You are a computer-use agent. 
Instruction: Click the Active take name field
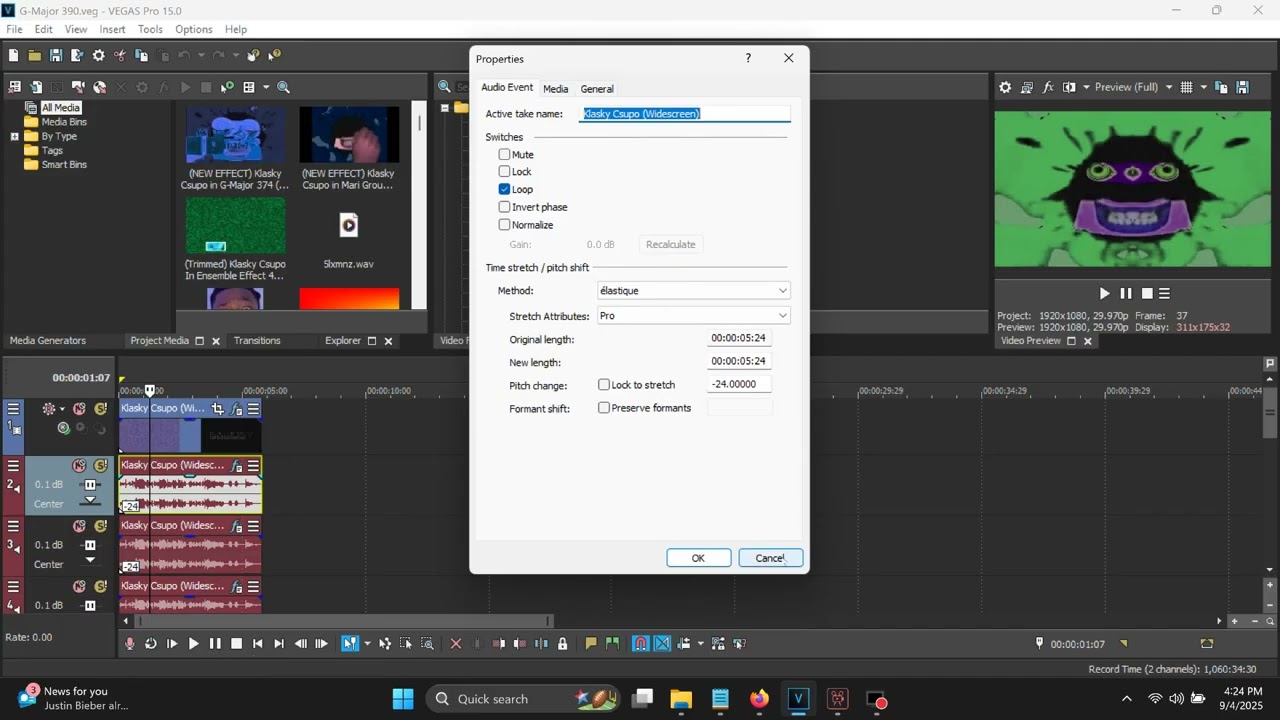686,114
